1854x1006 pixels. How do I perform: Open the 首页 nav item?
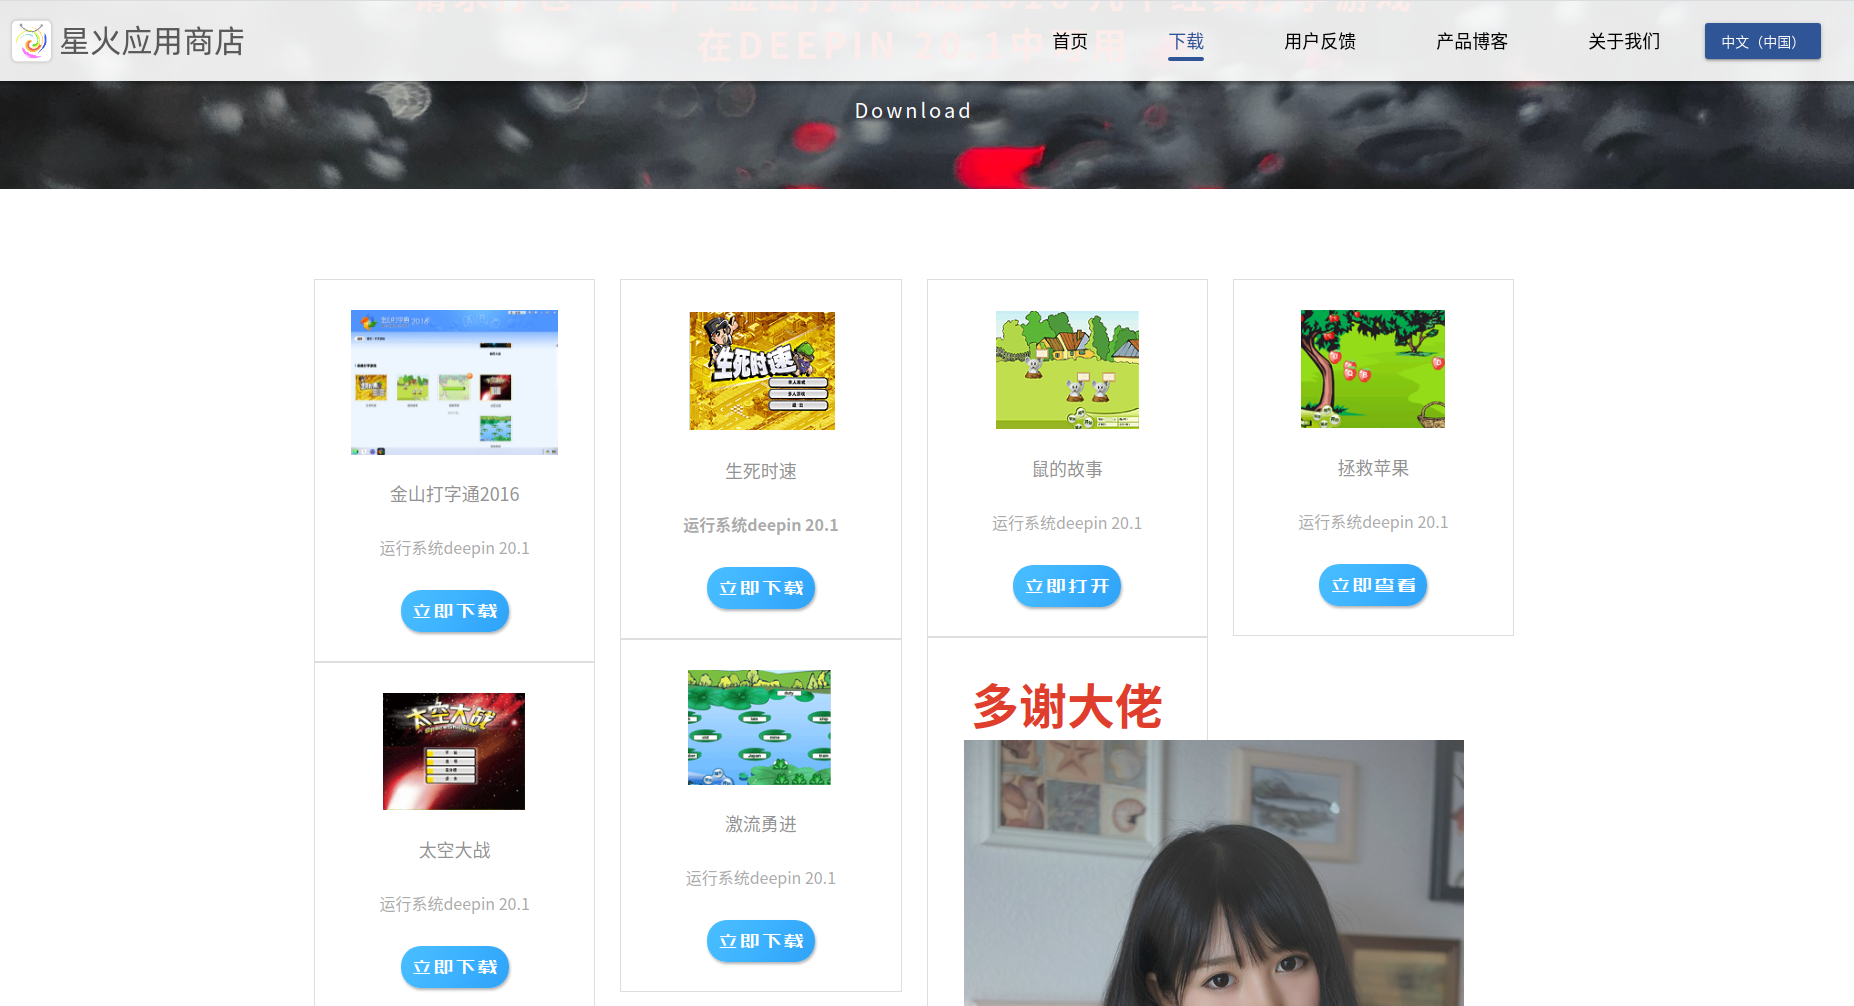1070,41
